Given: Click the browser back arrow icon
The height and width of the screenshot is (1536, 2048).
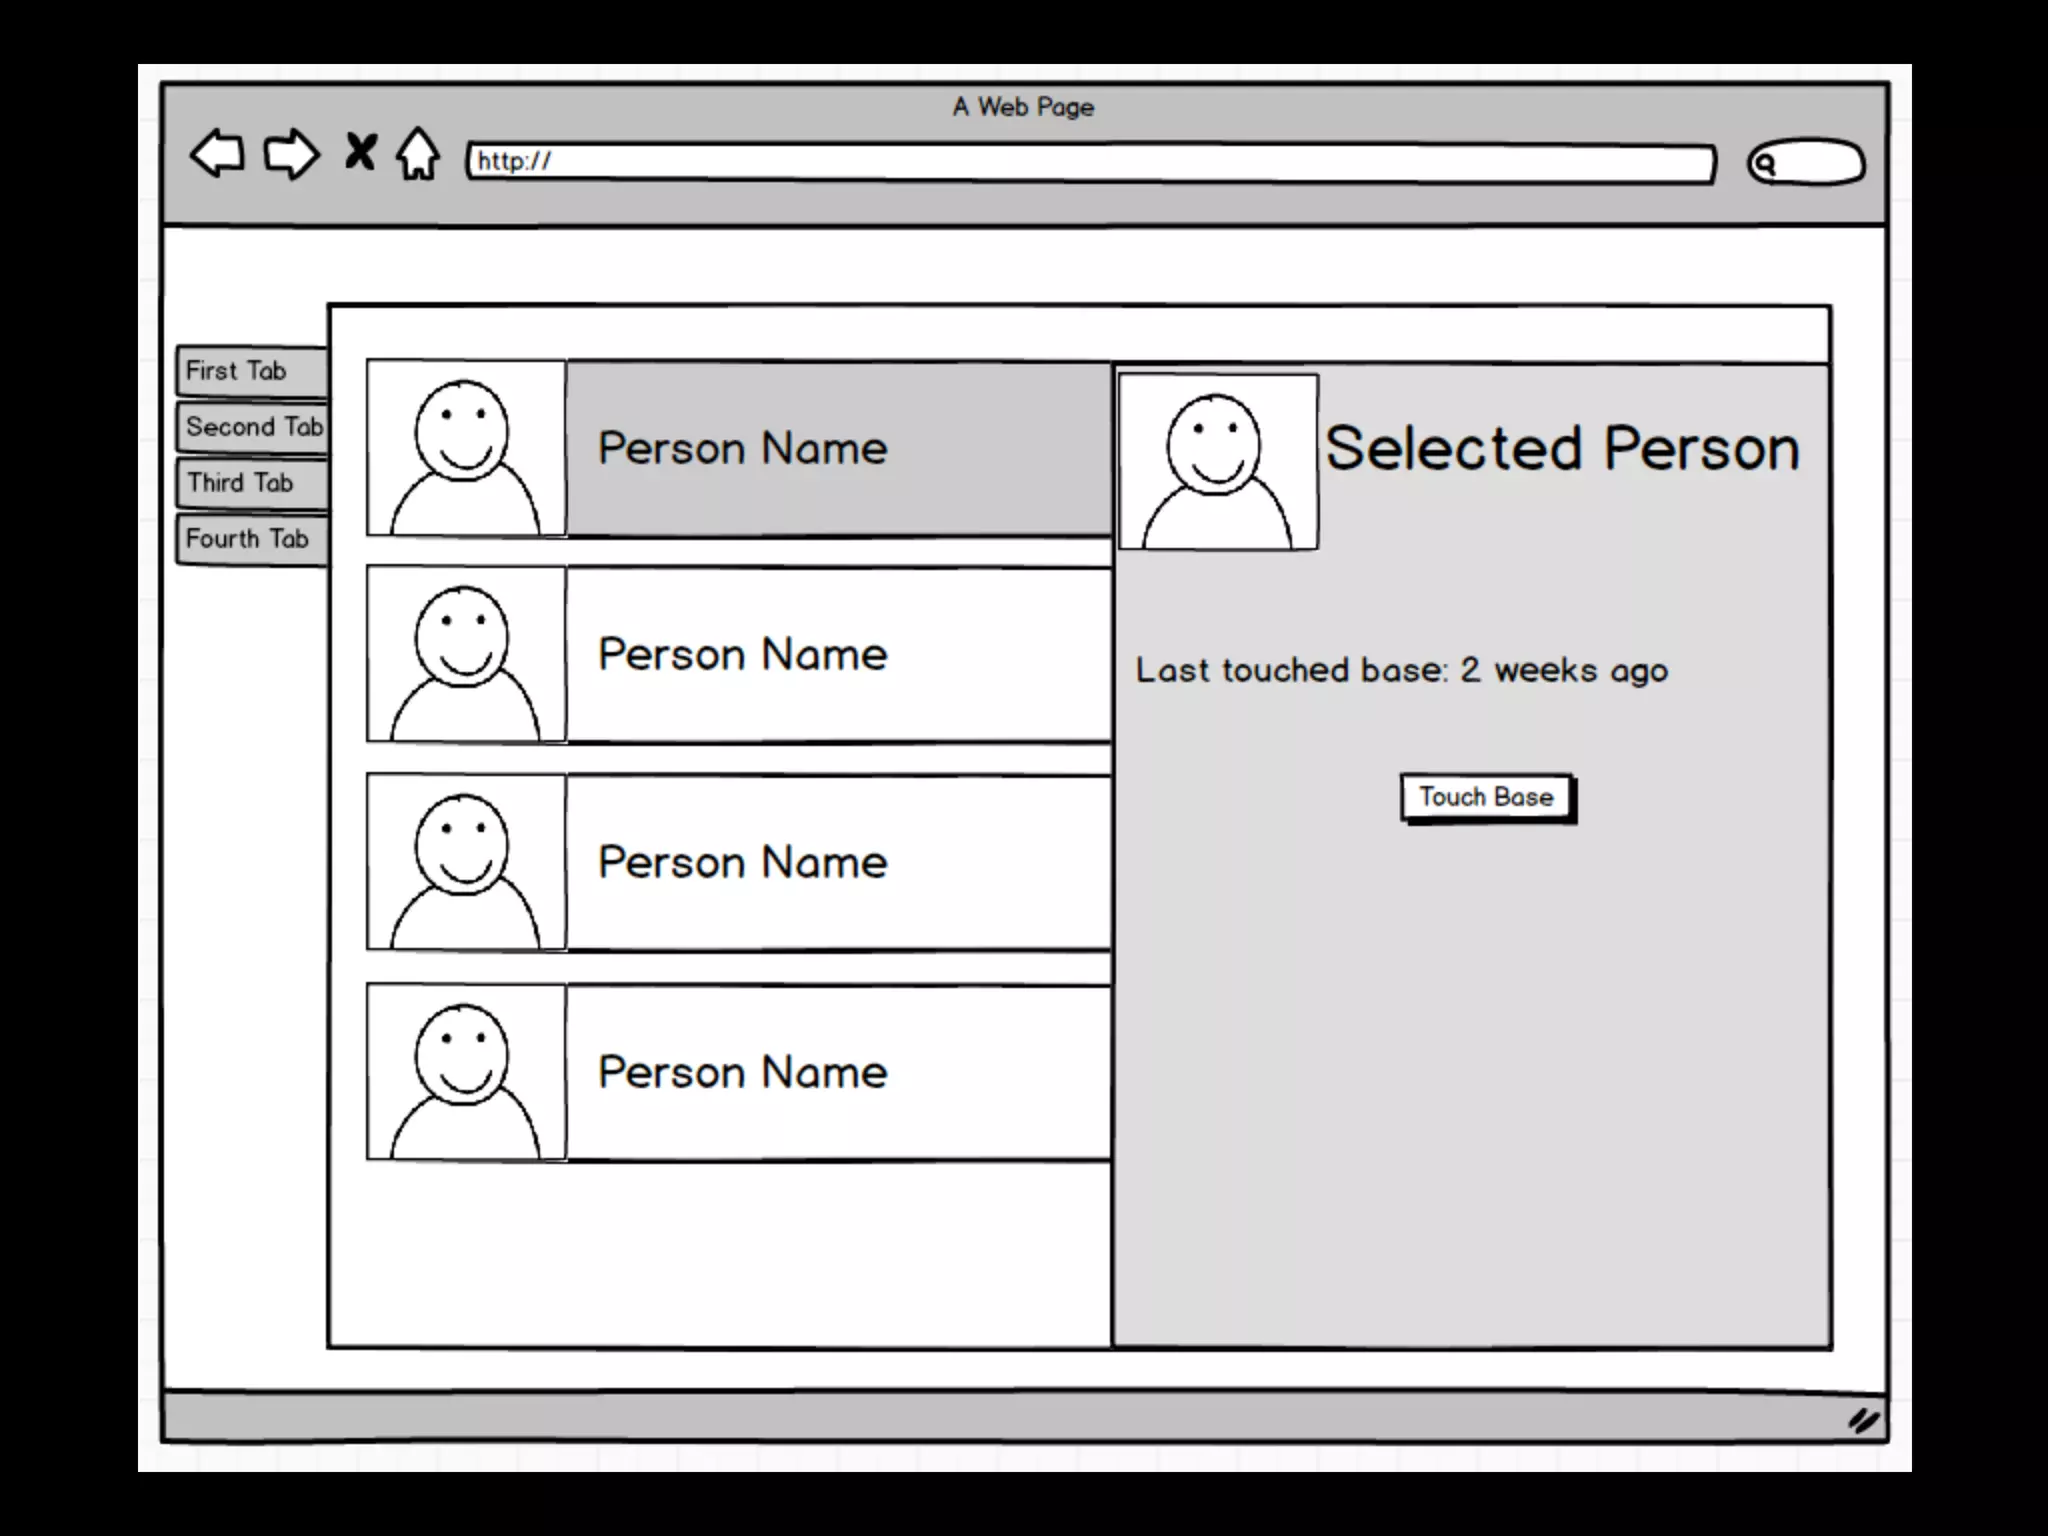Looking at the screenshot, I should 217,154.
